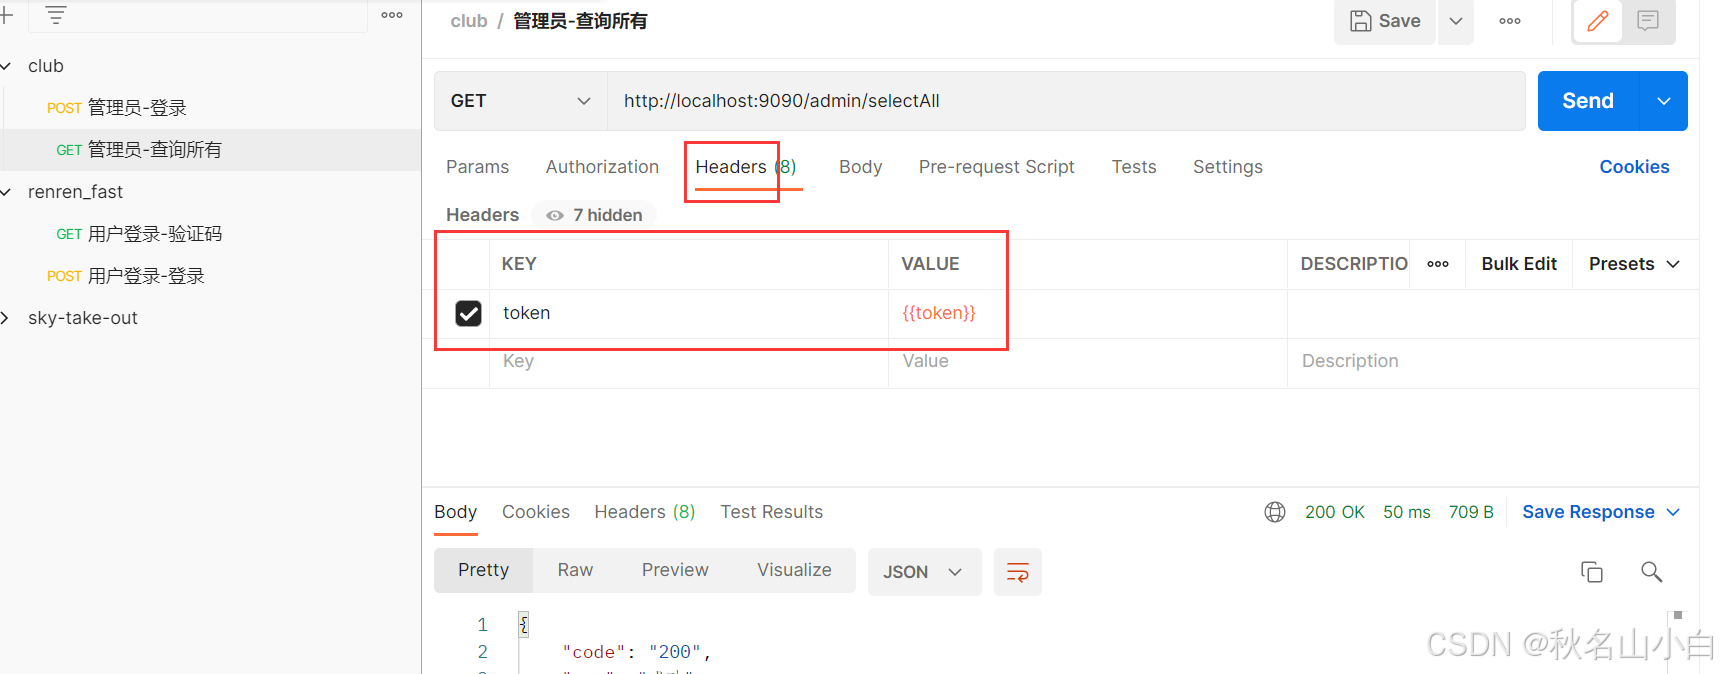Collapse the club collection
This screenshot has height=674, width=1722.
pyautogui.click(x=6, y=66)
